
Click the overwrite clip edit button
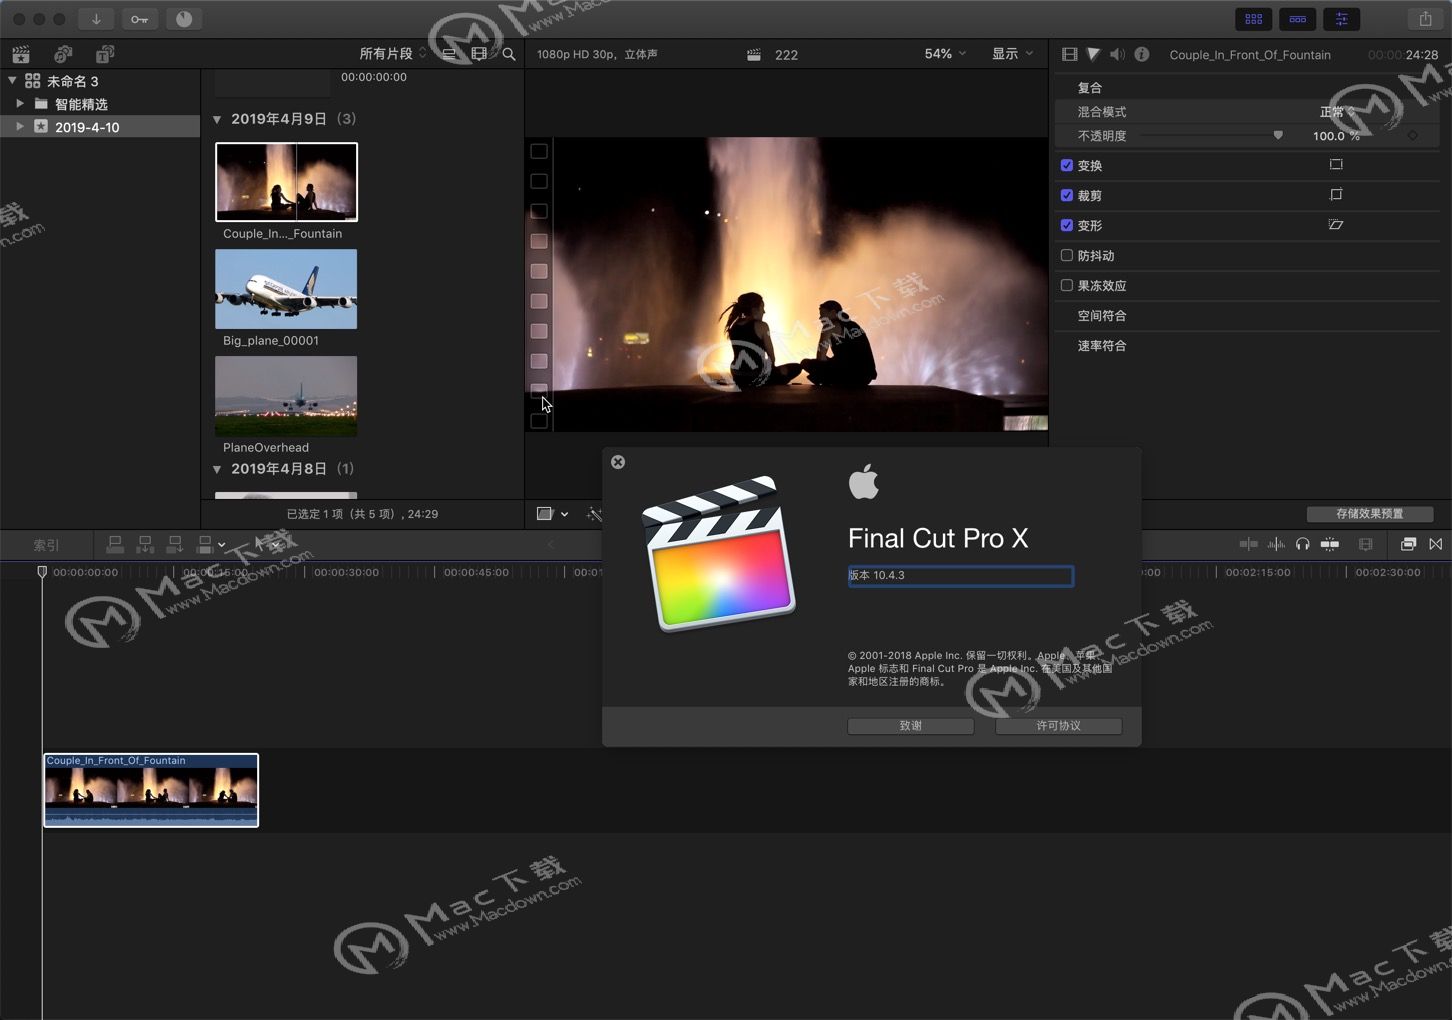205,544
